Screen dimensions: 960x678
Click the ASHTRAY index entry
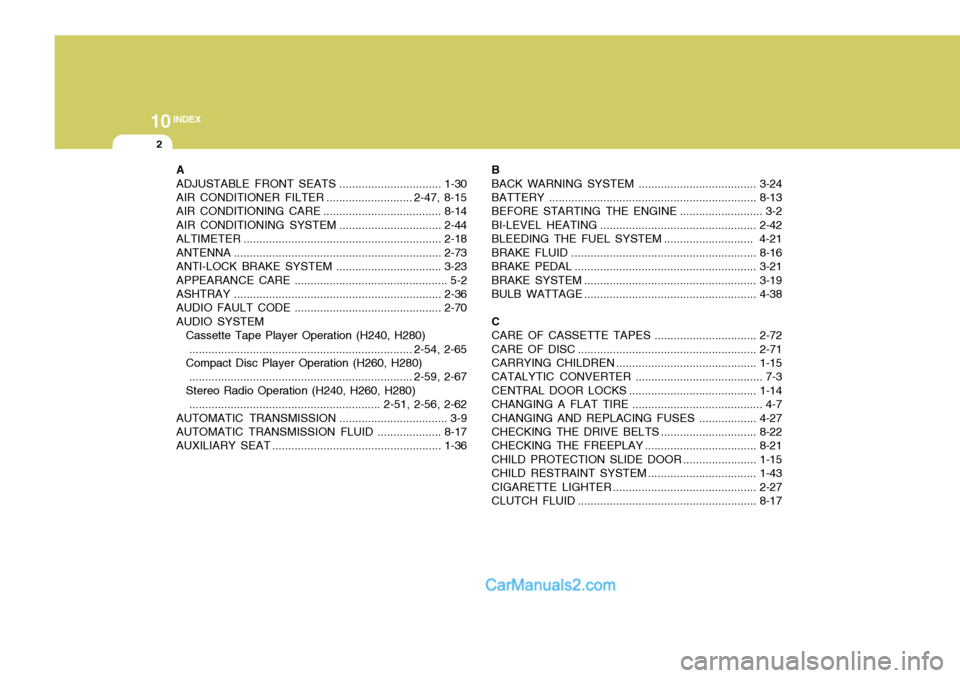[321, 294]
